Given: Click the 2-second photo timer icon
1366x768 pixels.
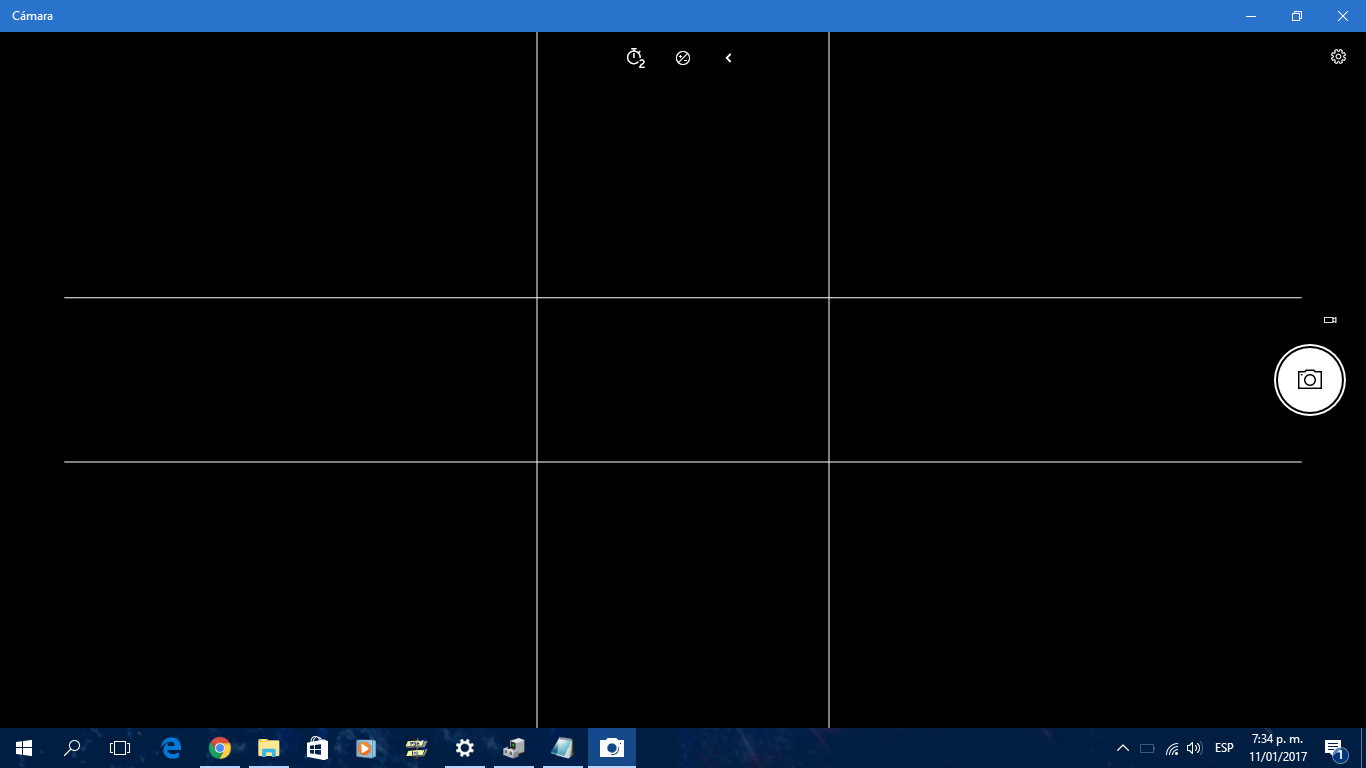Looking at the screenshot, I should 635,58.
